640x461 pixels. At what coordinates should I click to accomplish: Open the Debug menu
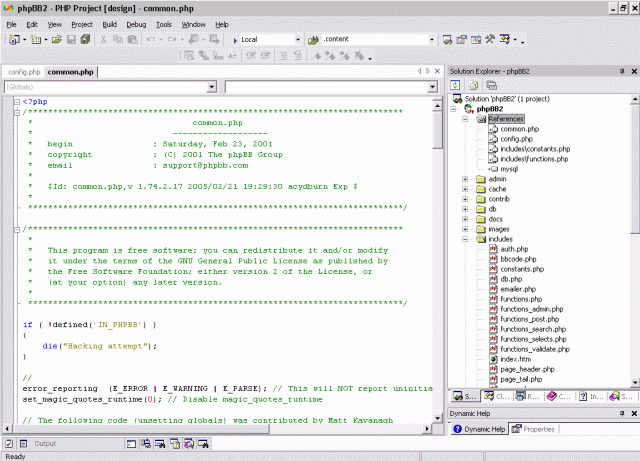tap(136, 24)
